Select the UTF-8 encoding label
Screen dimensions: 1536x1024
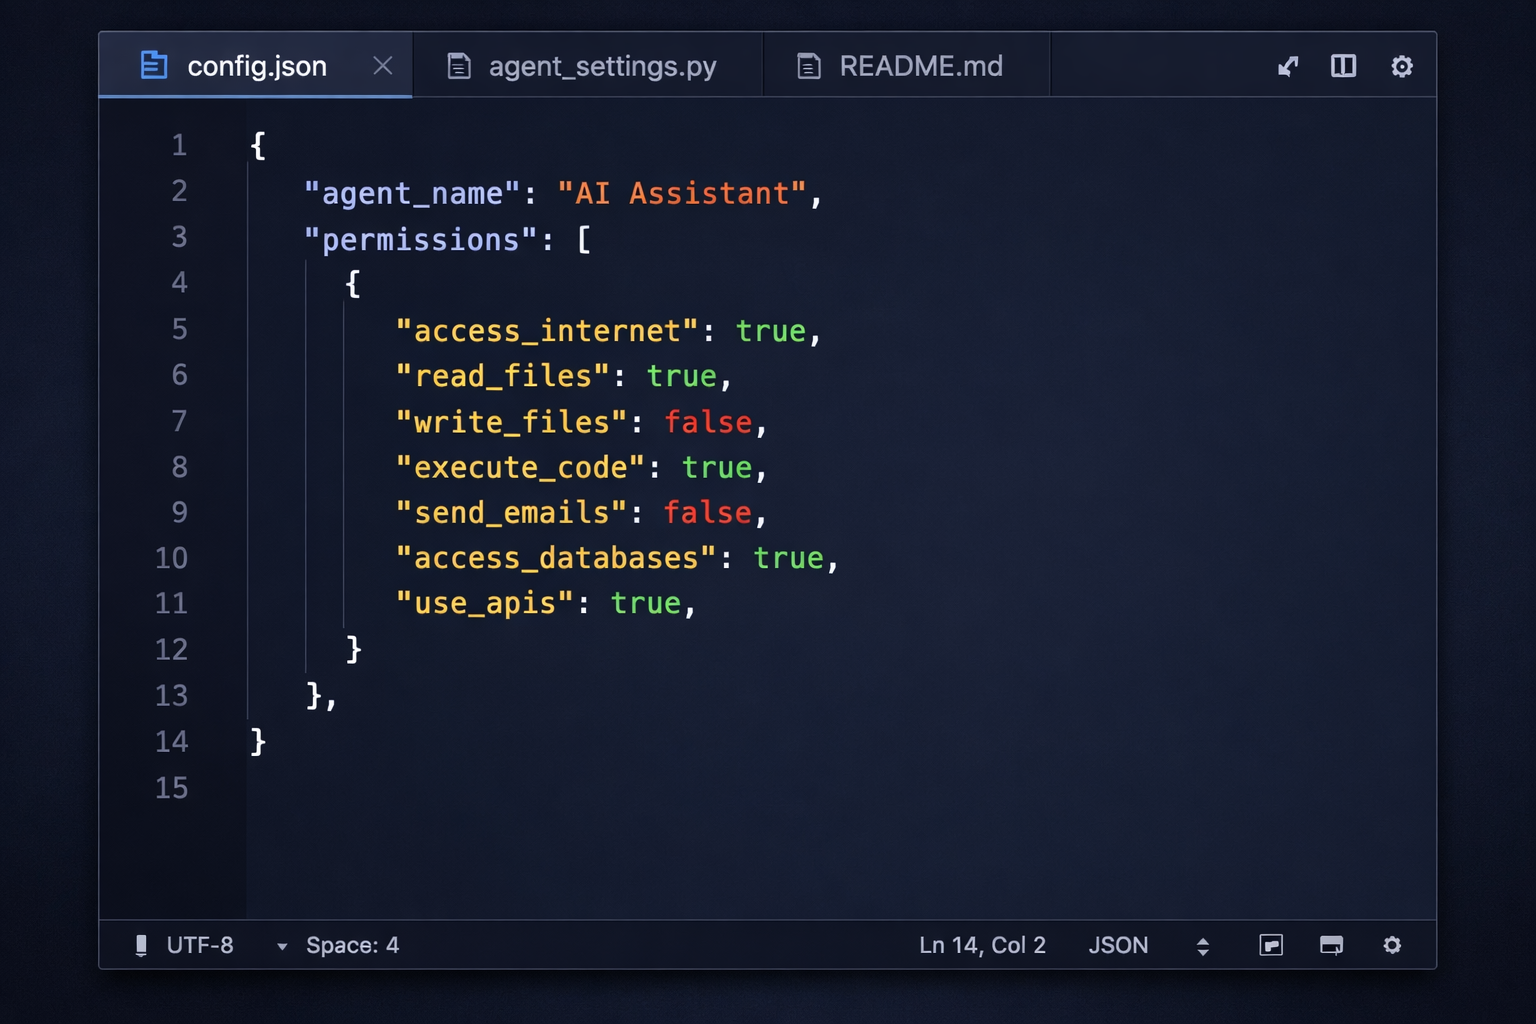click(200, 946)
